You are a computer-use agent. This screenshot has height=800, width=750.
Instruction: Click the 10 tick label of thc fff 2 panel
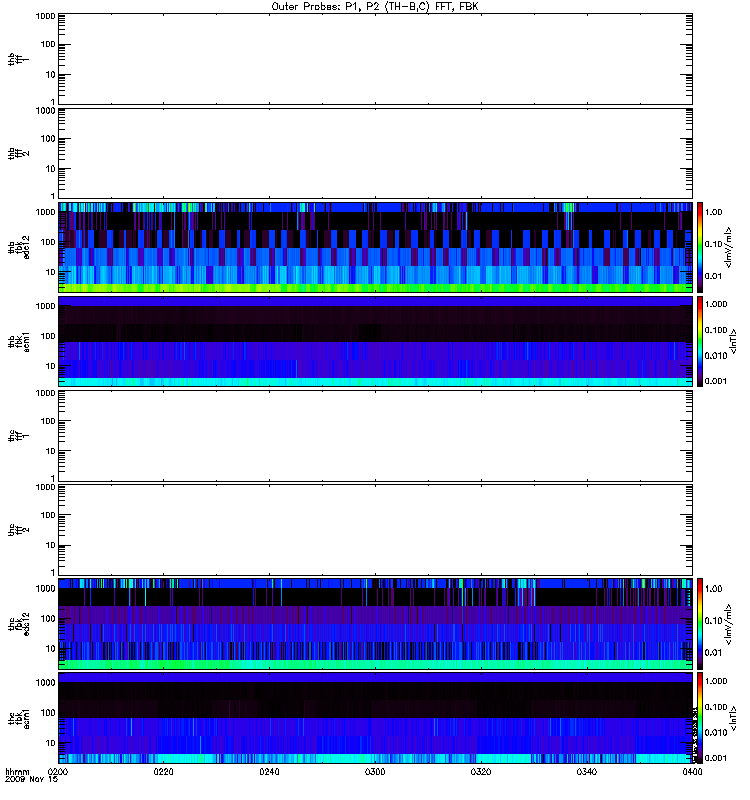click(51, 545)
